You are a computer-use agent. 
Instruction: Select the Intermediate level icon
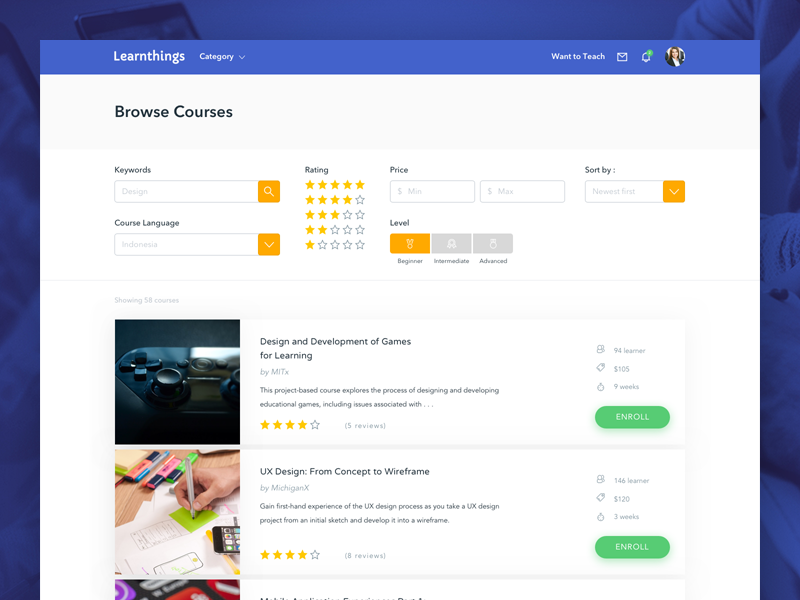coord(451,244)
